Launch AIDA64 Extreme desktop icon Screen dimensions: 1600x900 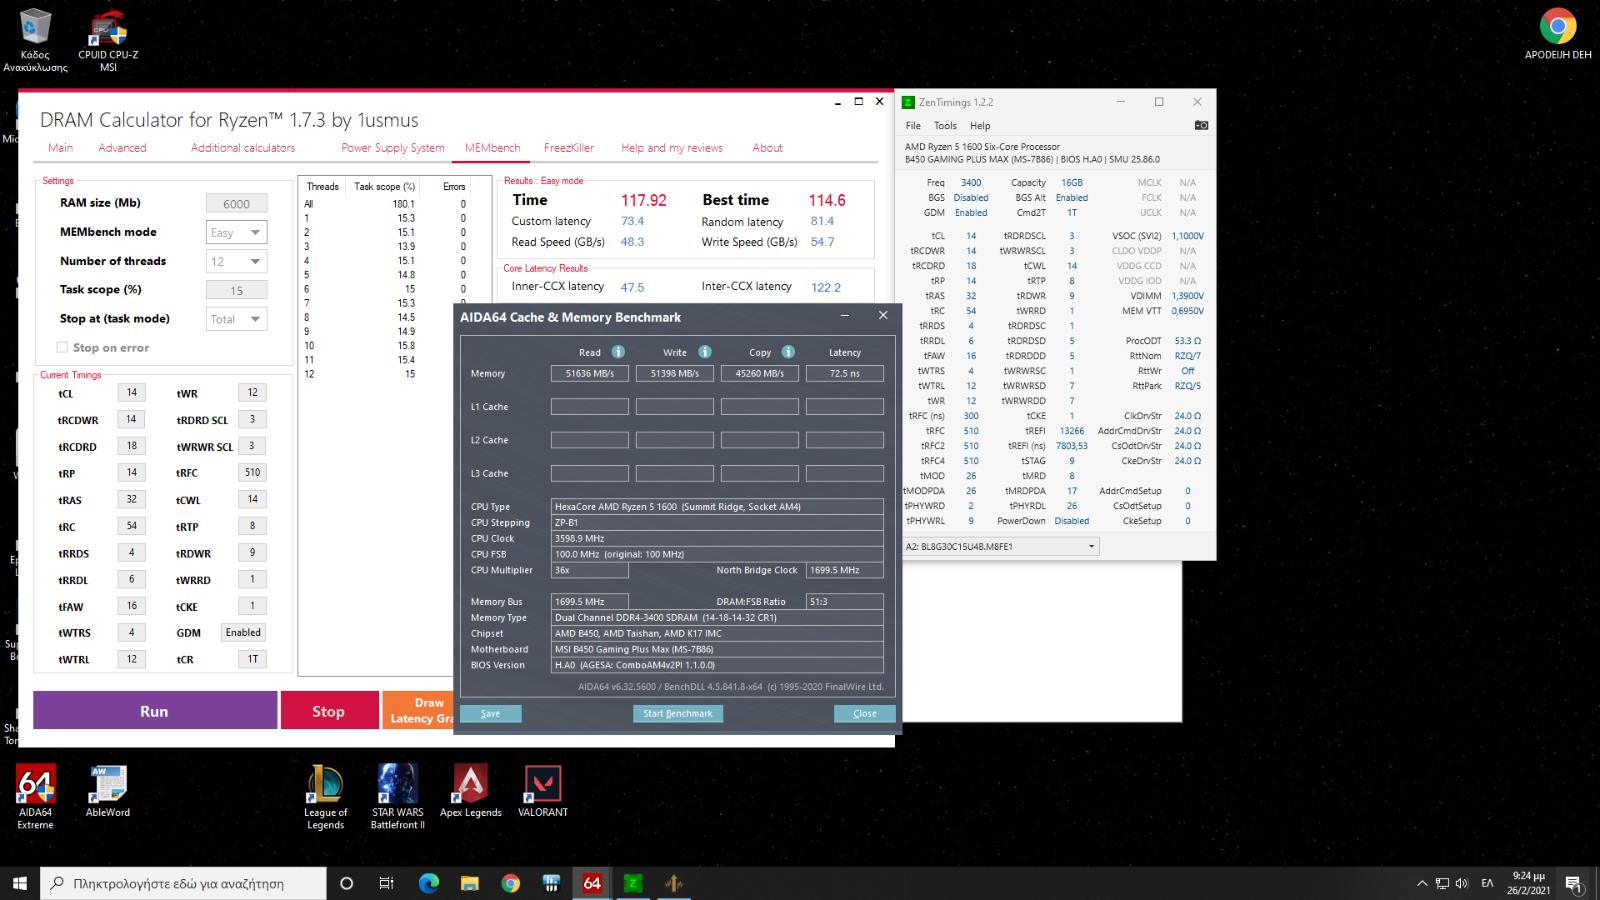tap(35, 797)
